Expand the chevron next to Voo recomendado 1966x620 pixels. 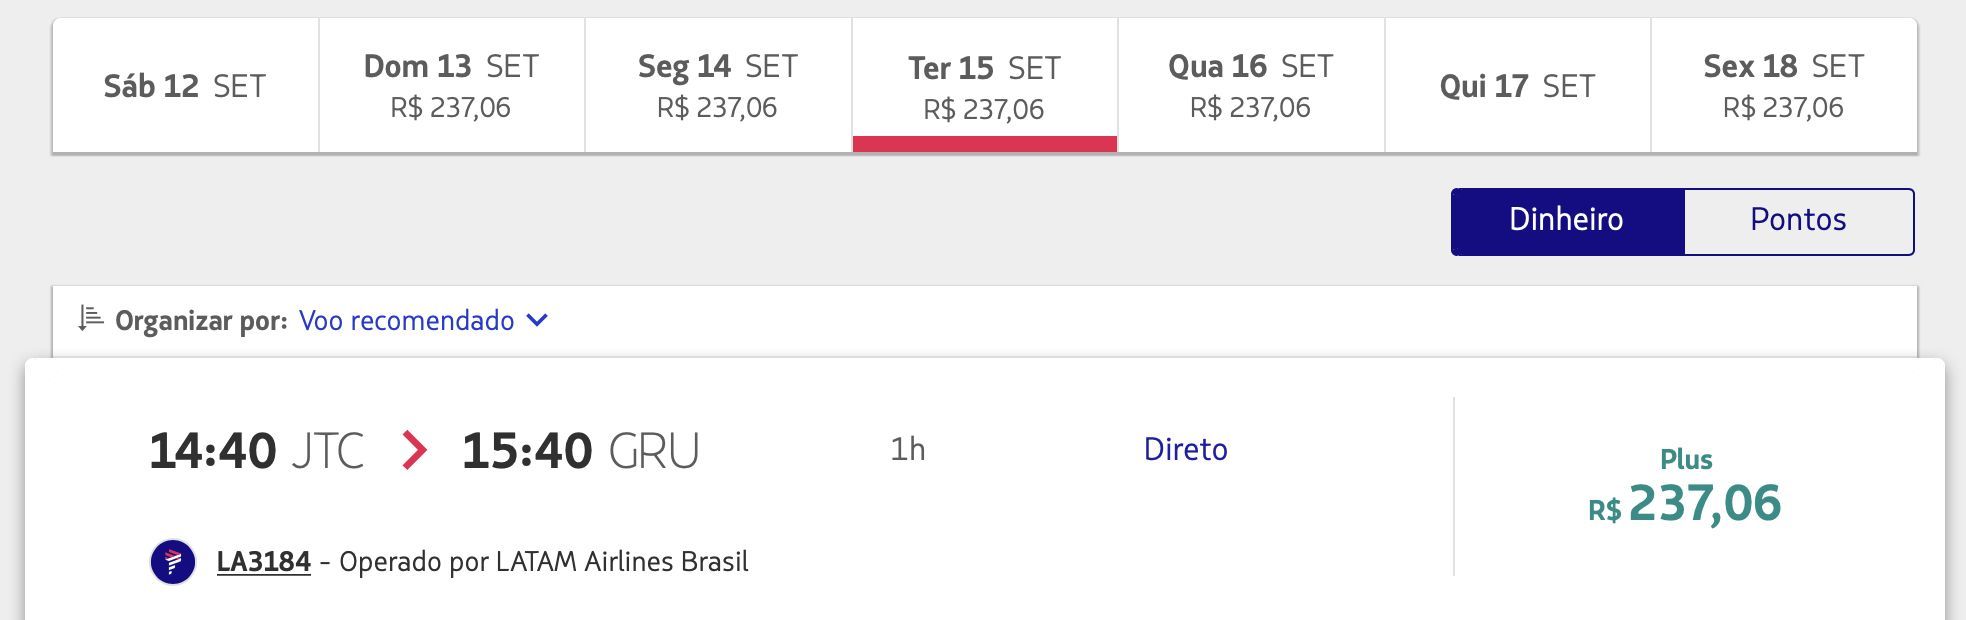(537, 320)
